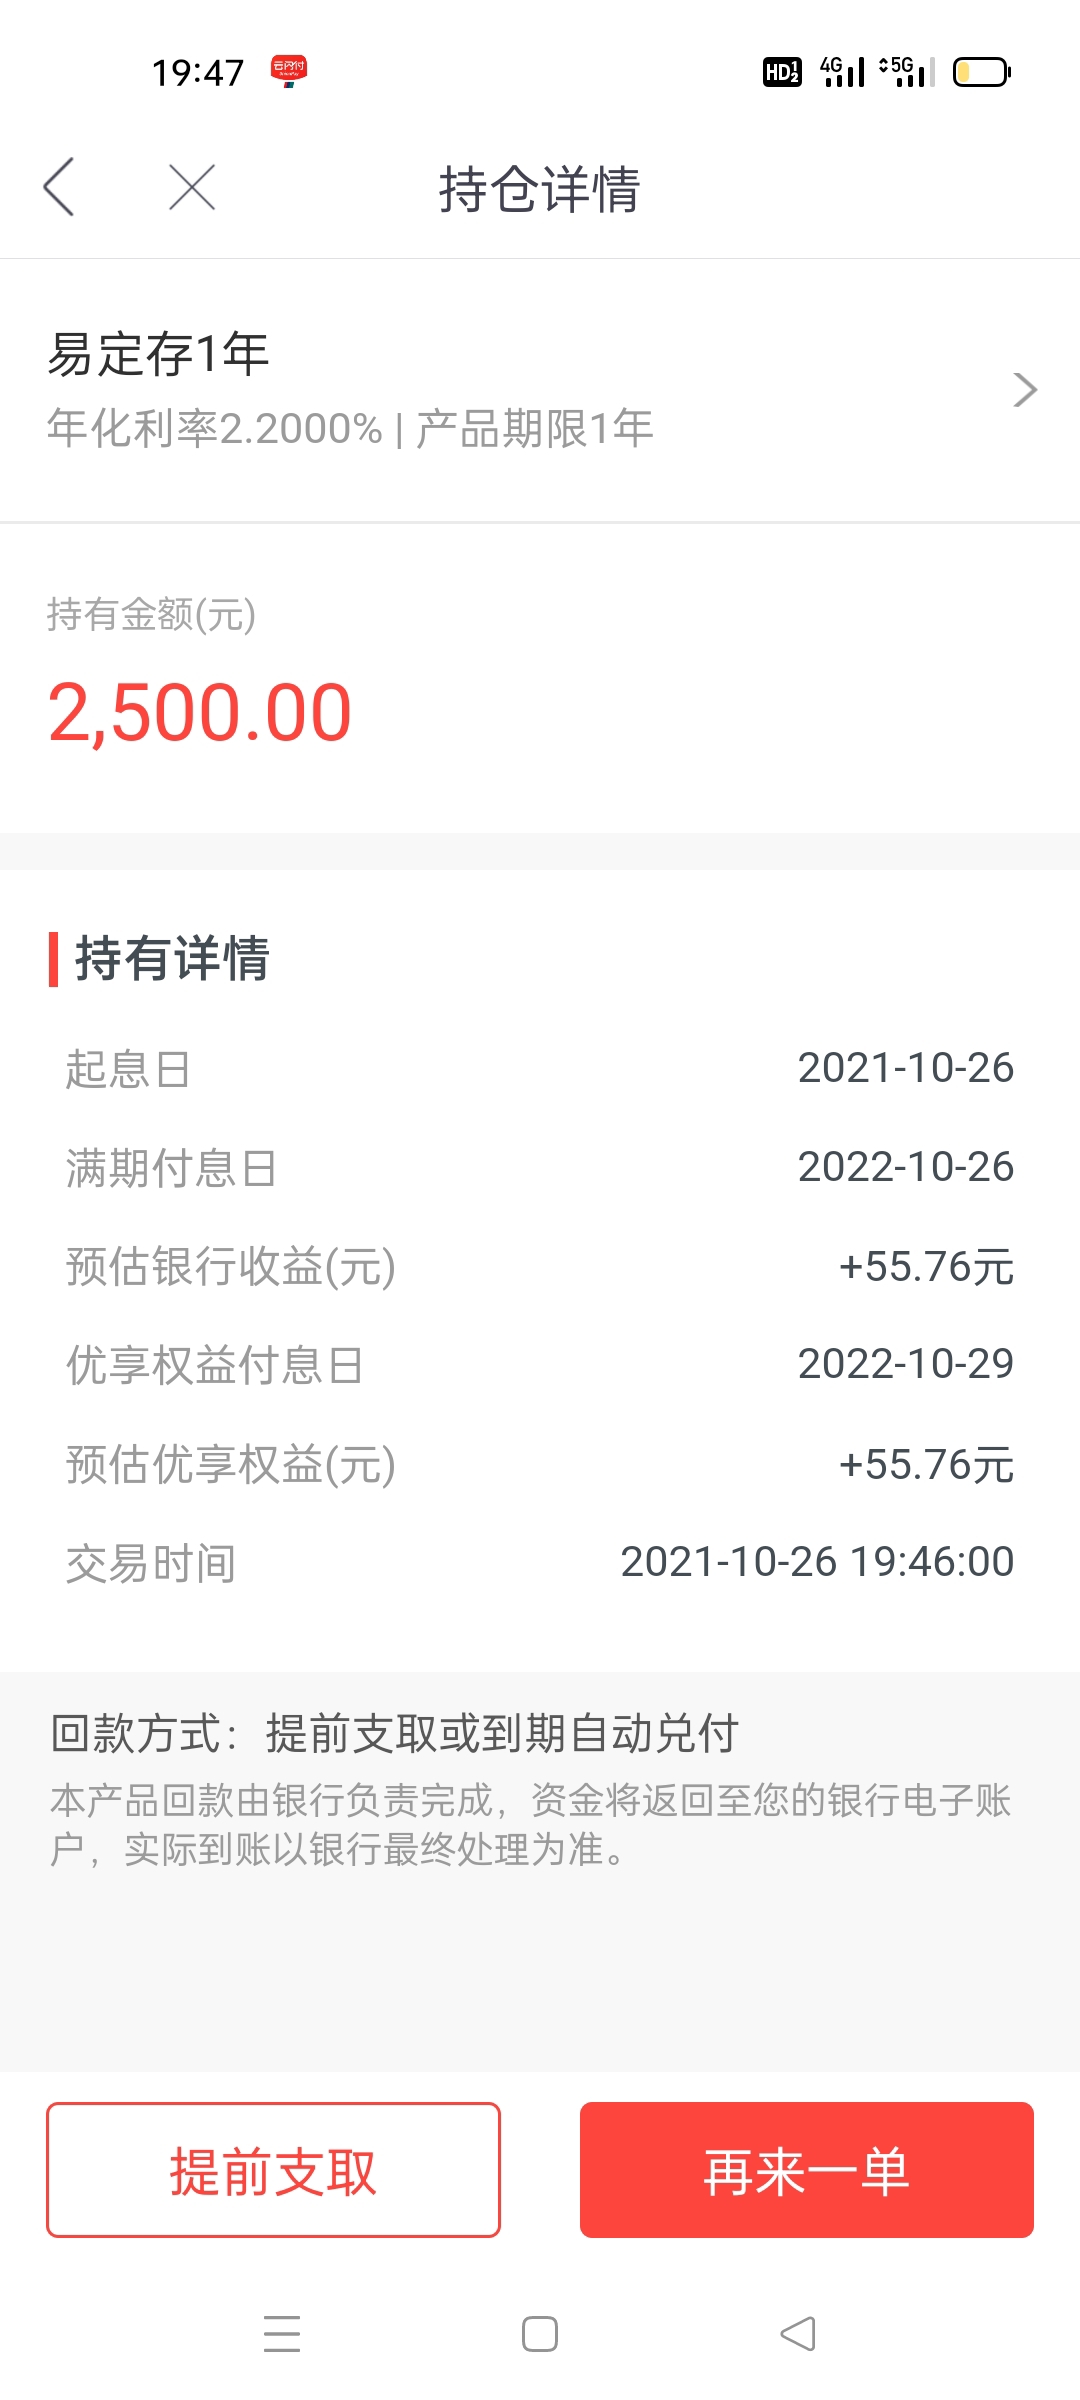Tap the UnionPay notification icon in status bar
The image size is (1080, 2400).
pos(289,71)
